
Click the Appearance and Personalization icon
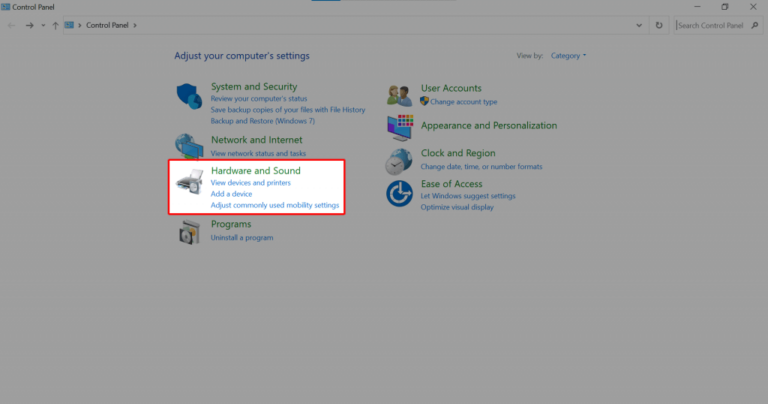pos(400,127)
